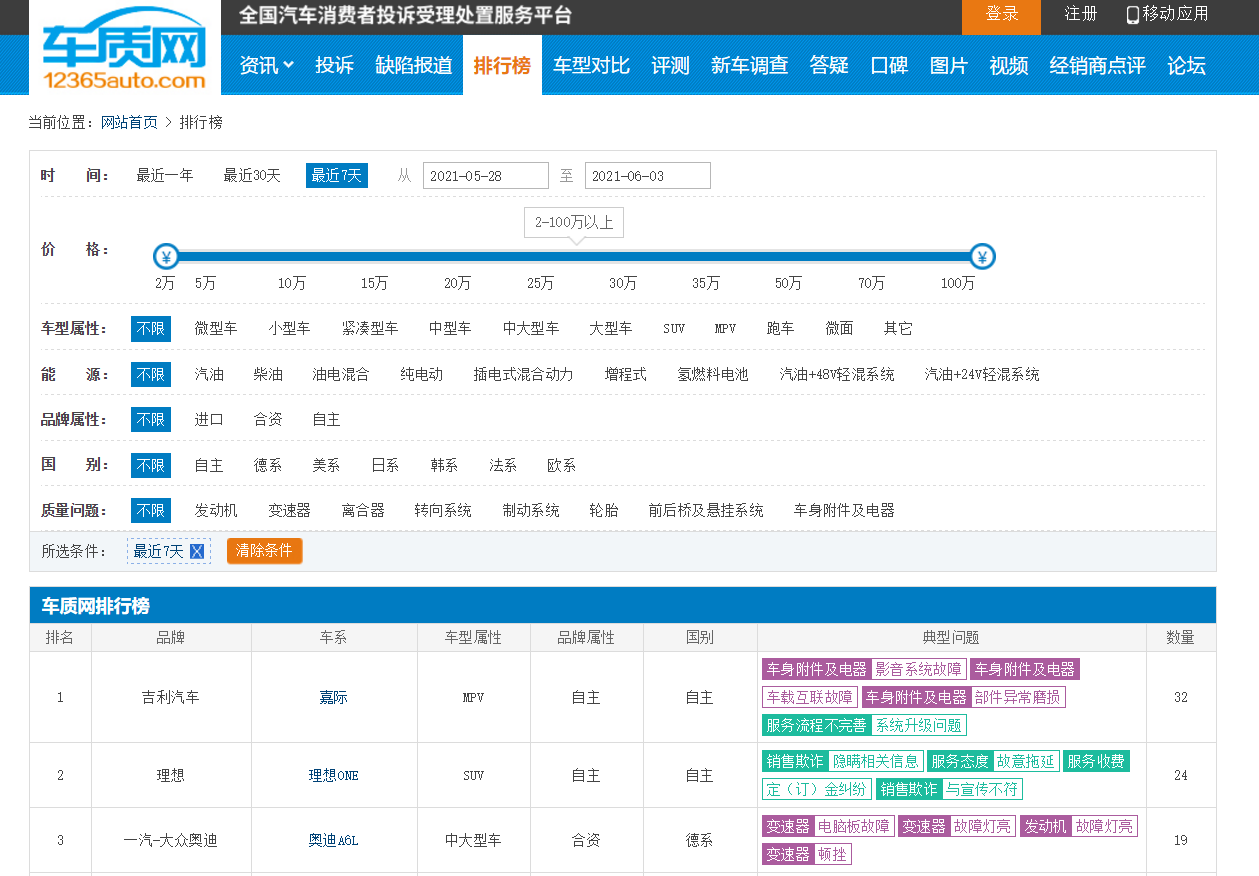Filter by 紧凑型车 body type
Screen dimensions: 1259x876
pyautogui.click(x=370, y=328)
